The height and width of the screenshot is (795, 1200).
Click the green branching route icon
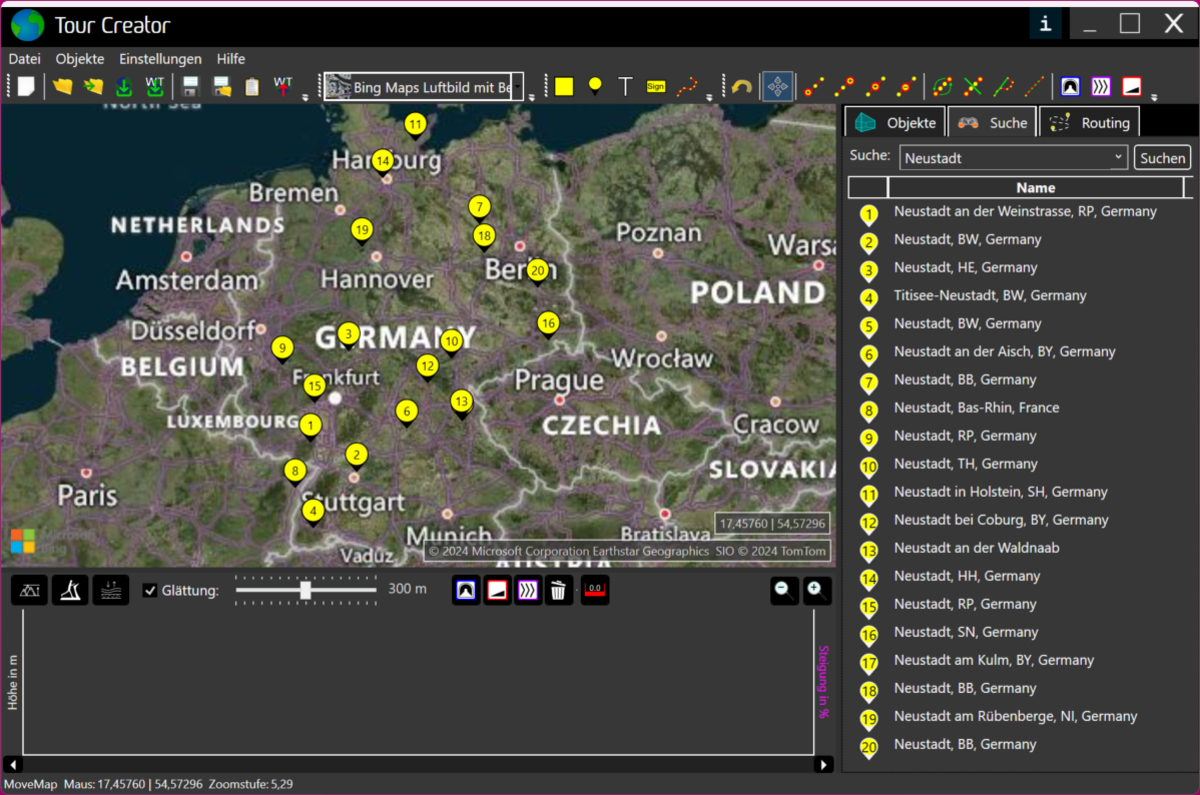tap(1004, 87)
